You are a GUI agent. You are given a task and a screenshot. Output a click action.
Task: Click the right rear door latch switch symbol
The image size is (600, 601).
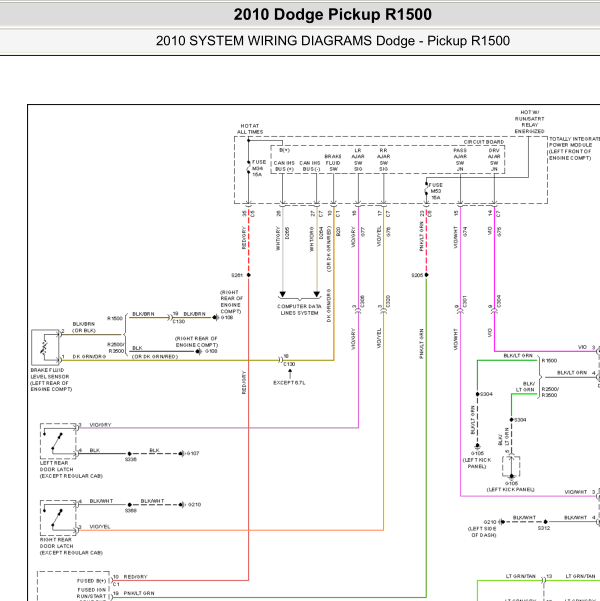click(x=58, y=518)
